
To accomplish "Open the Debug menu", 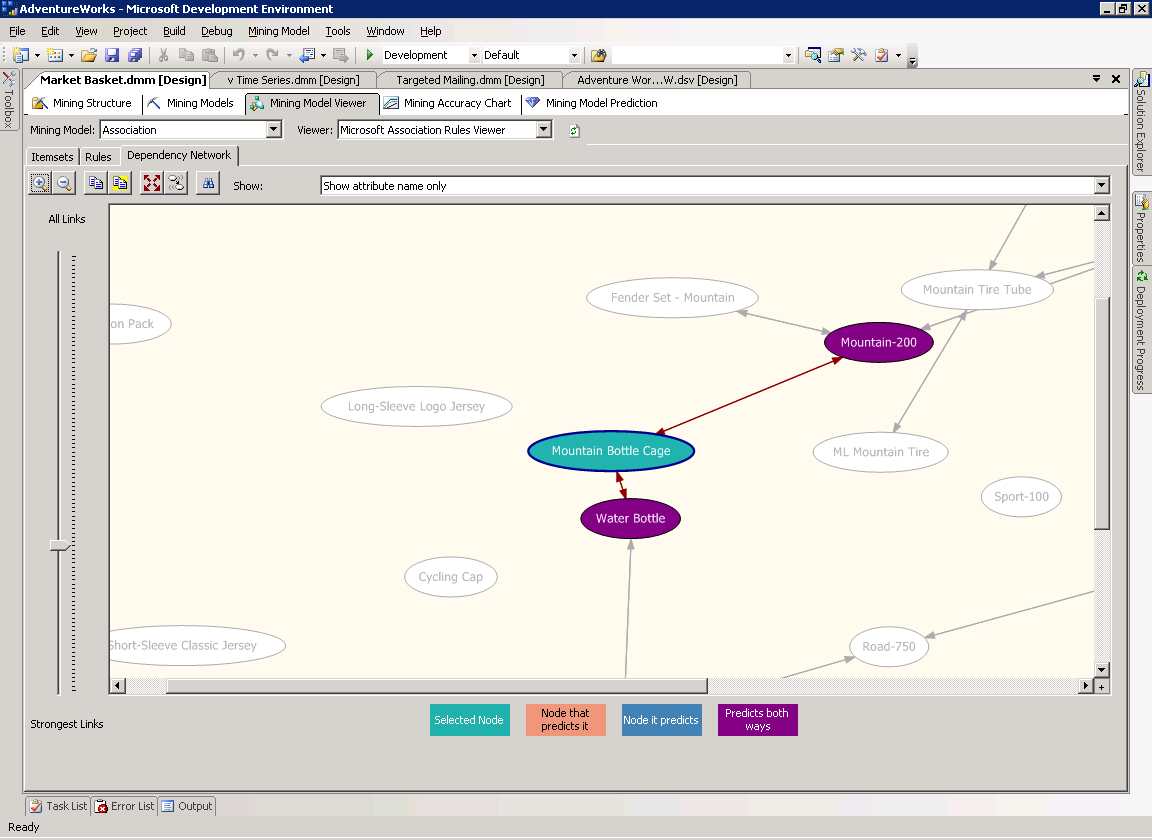I will coord(217,31).
